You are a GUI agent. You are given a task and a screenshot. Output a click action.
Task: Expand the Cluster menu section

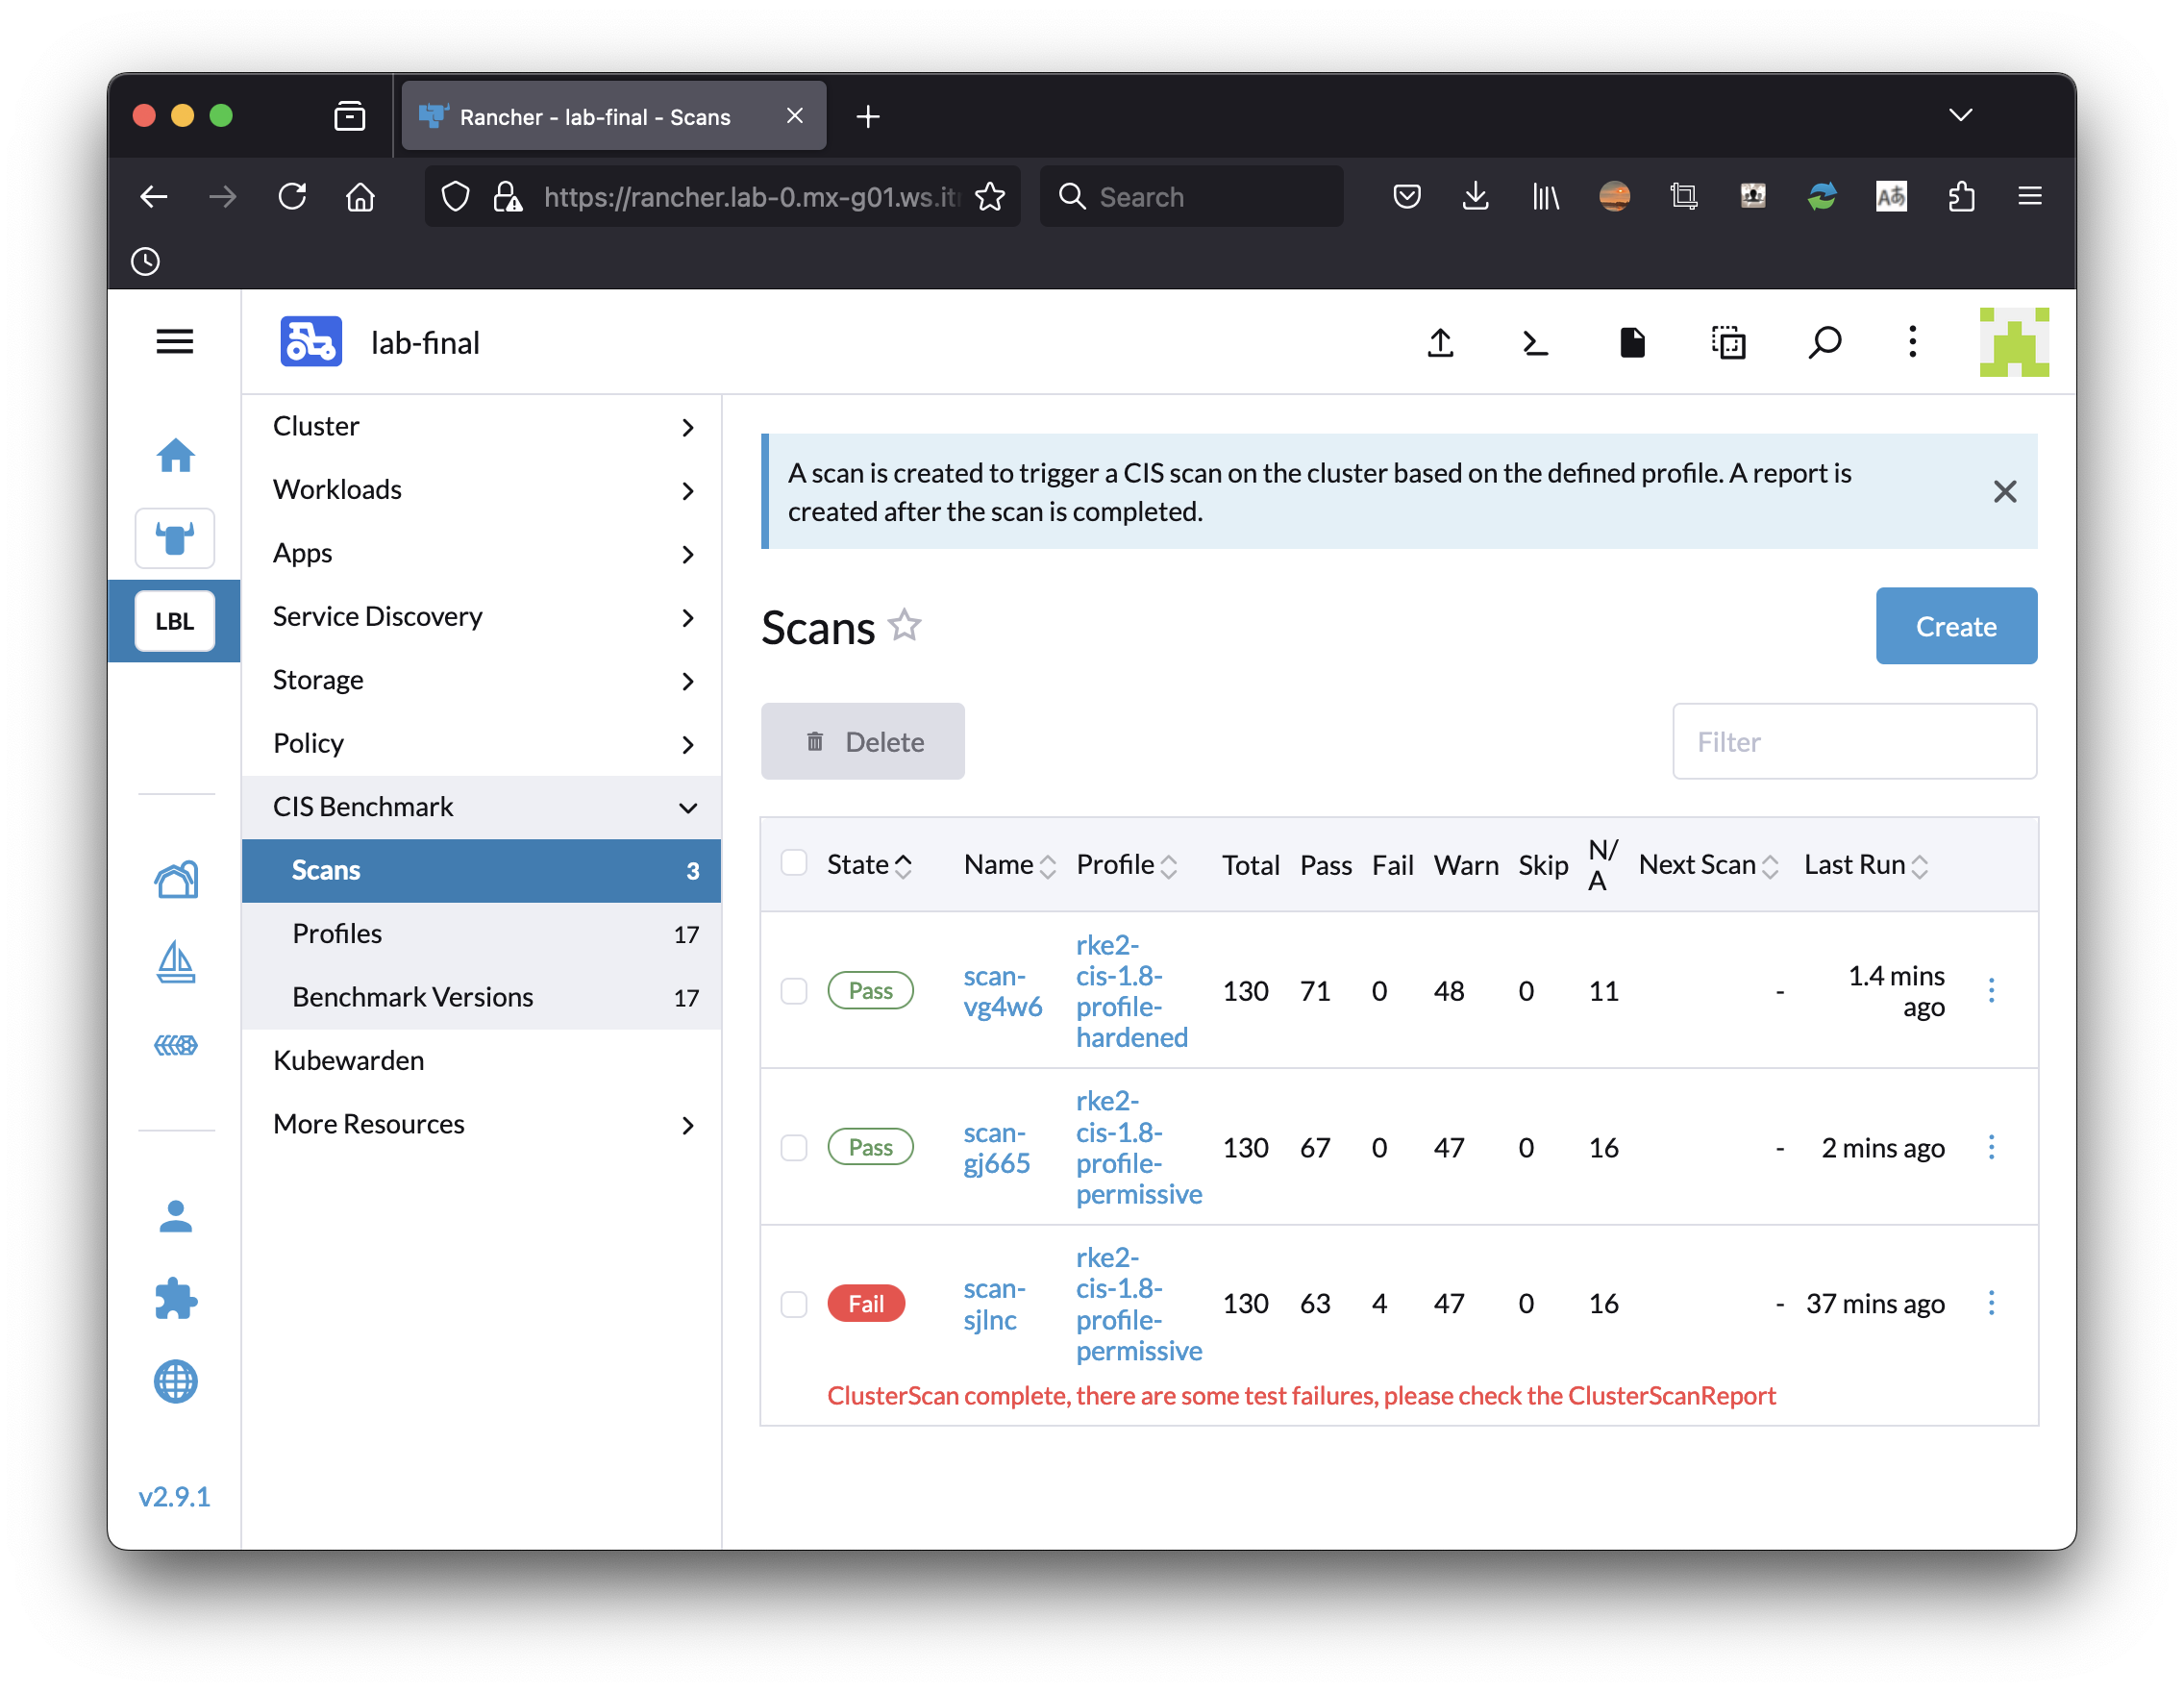point(481,427)
